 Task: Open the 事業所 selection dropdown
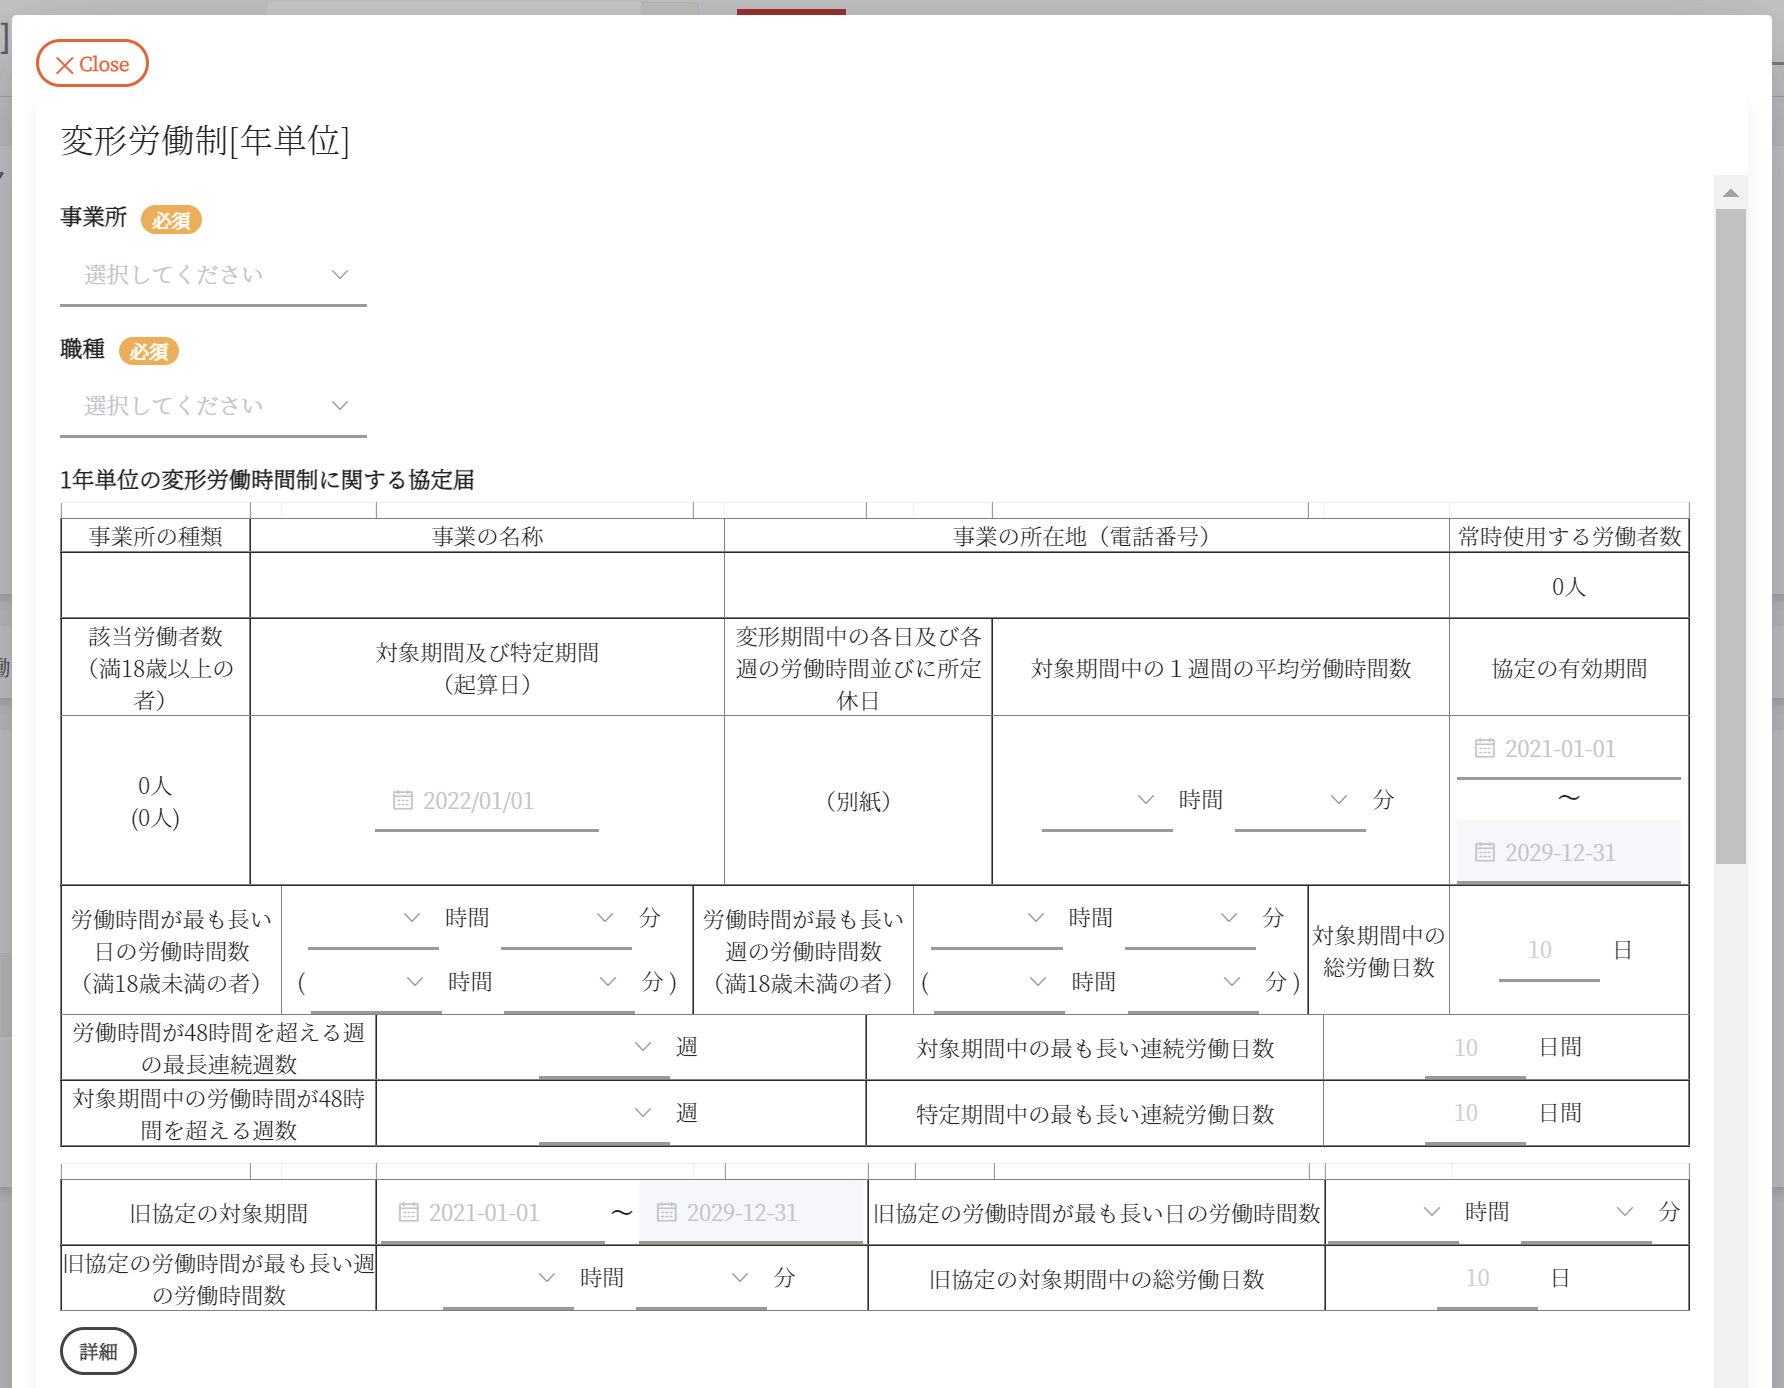(x=213, y=275)
